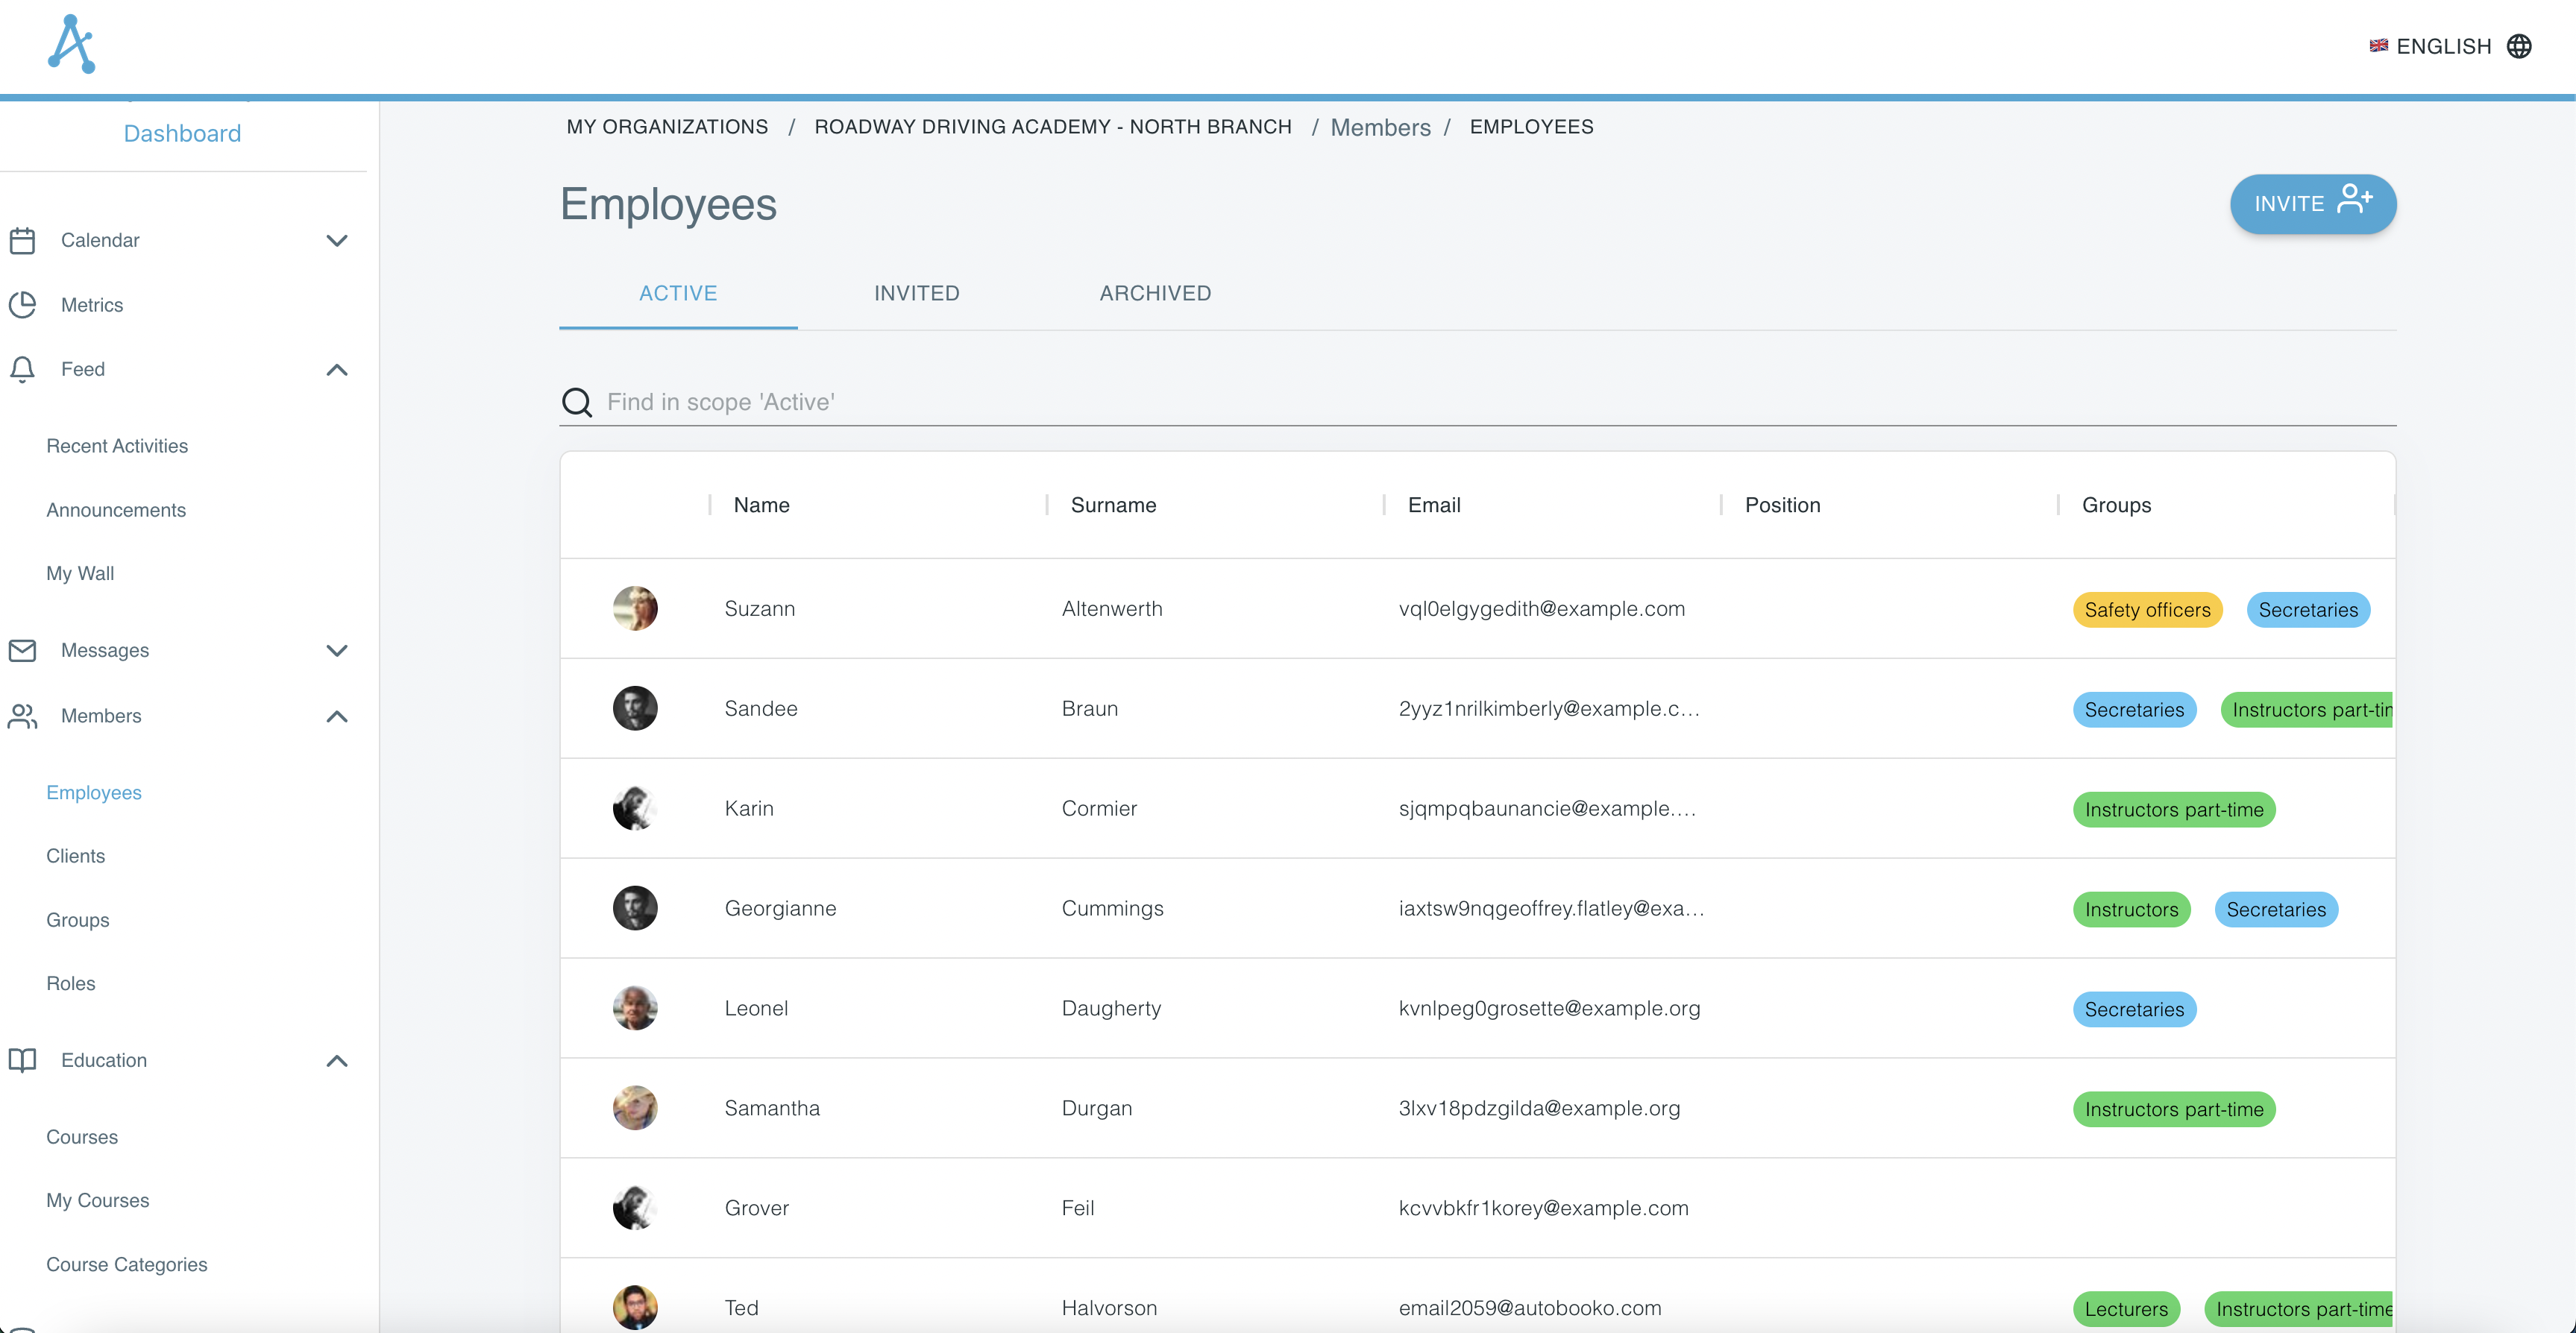Navigate to MY ORGANIZATIONS breadcrumb
Image resolution: width=2576 pixels, height=1333 pixels.
[x=667, y=127]
